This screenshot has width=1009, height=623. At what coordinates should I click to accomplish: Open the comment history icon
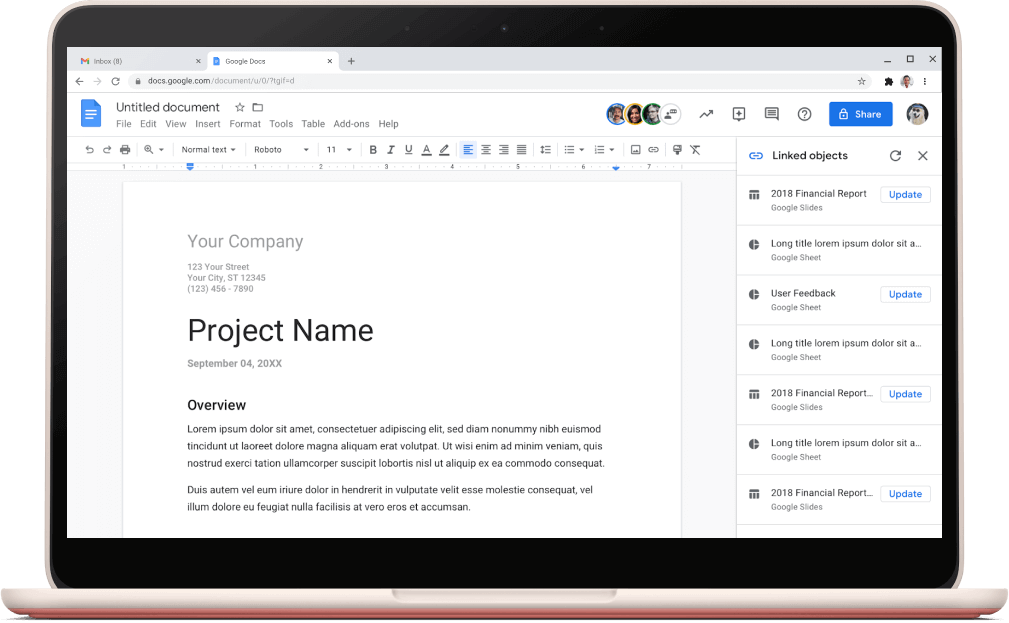(x=771, y=114)
